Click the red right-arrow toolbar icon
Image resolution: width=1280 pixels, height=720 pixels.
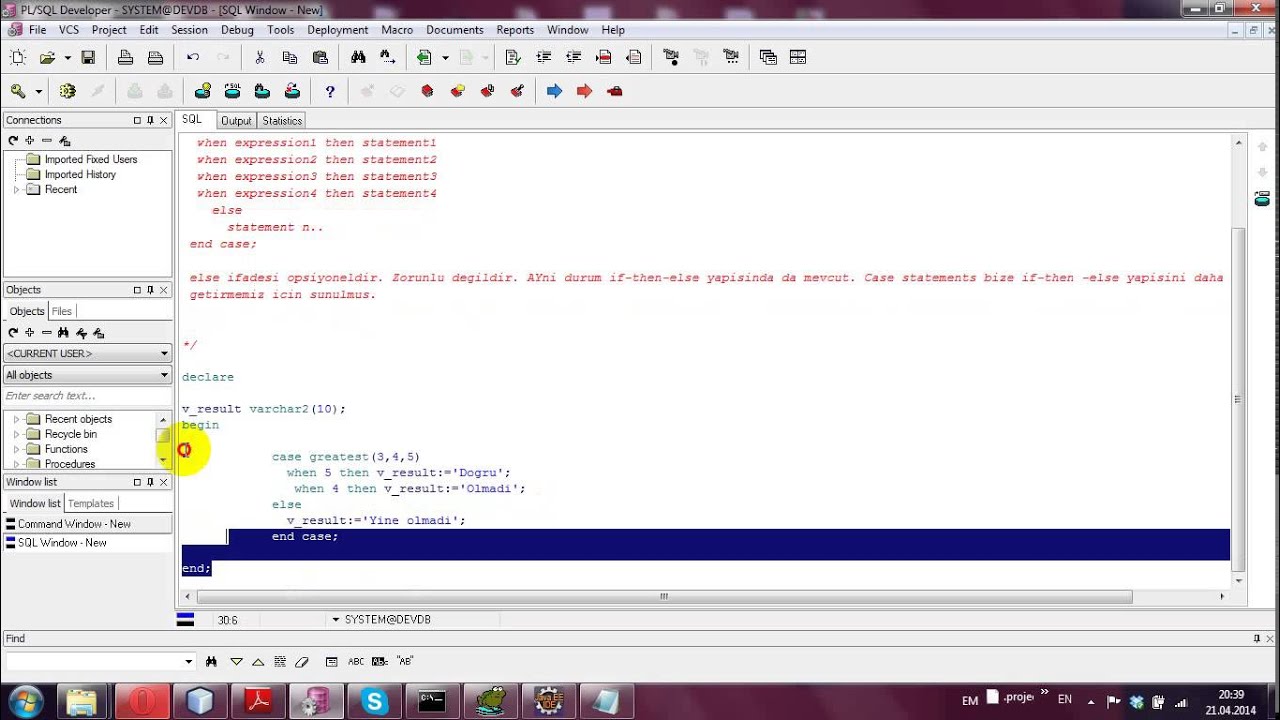pyautogui.click(x=584, y=91)
